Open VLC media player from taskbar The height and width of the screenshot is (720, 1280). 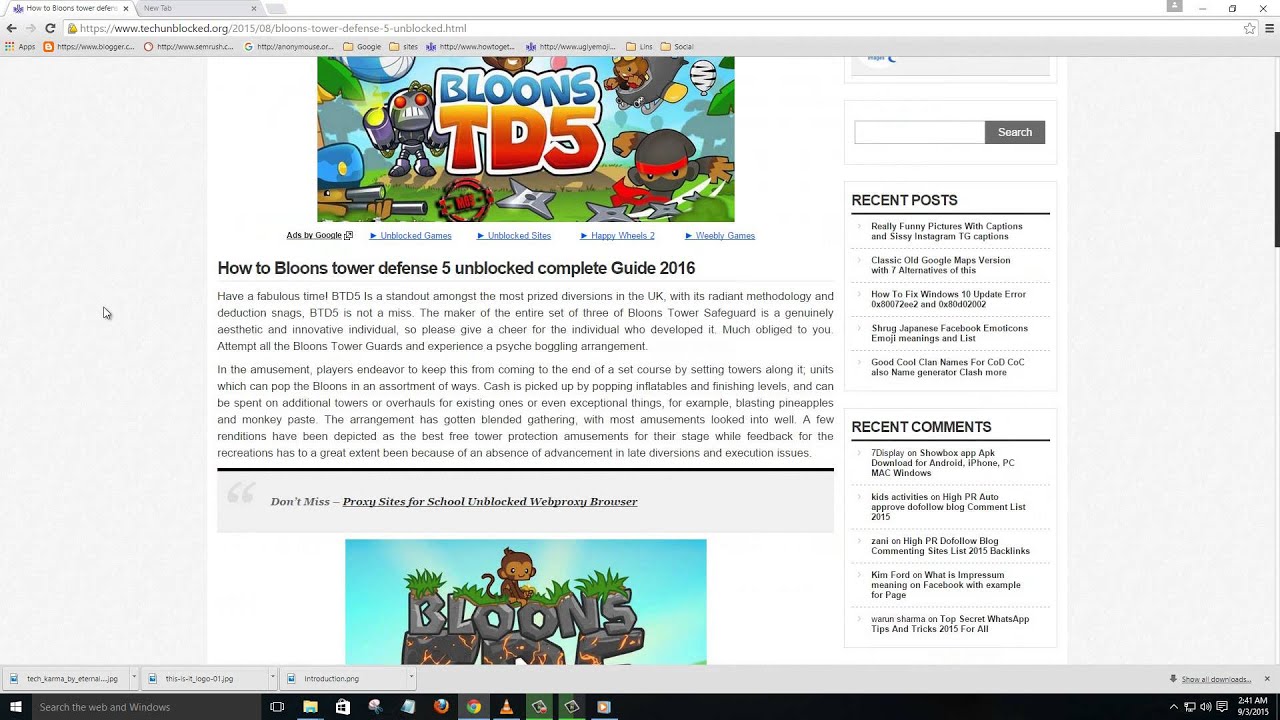(x=507, y=707)
